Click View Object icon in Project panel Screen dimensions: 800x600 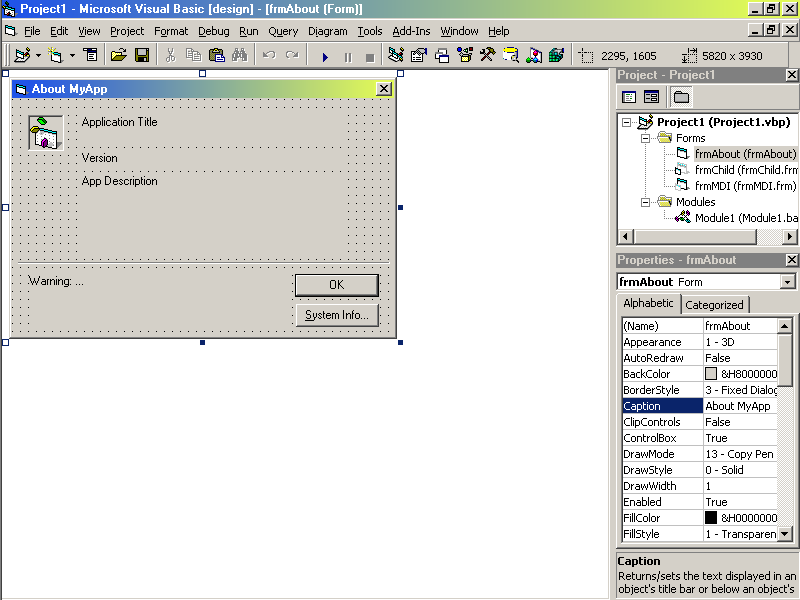coord(652,97)
